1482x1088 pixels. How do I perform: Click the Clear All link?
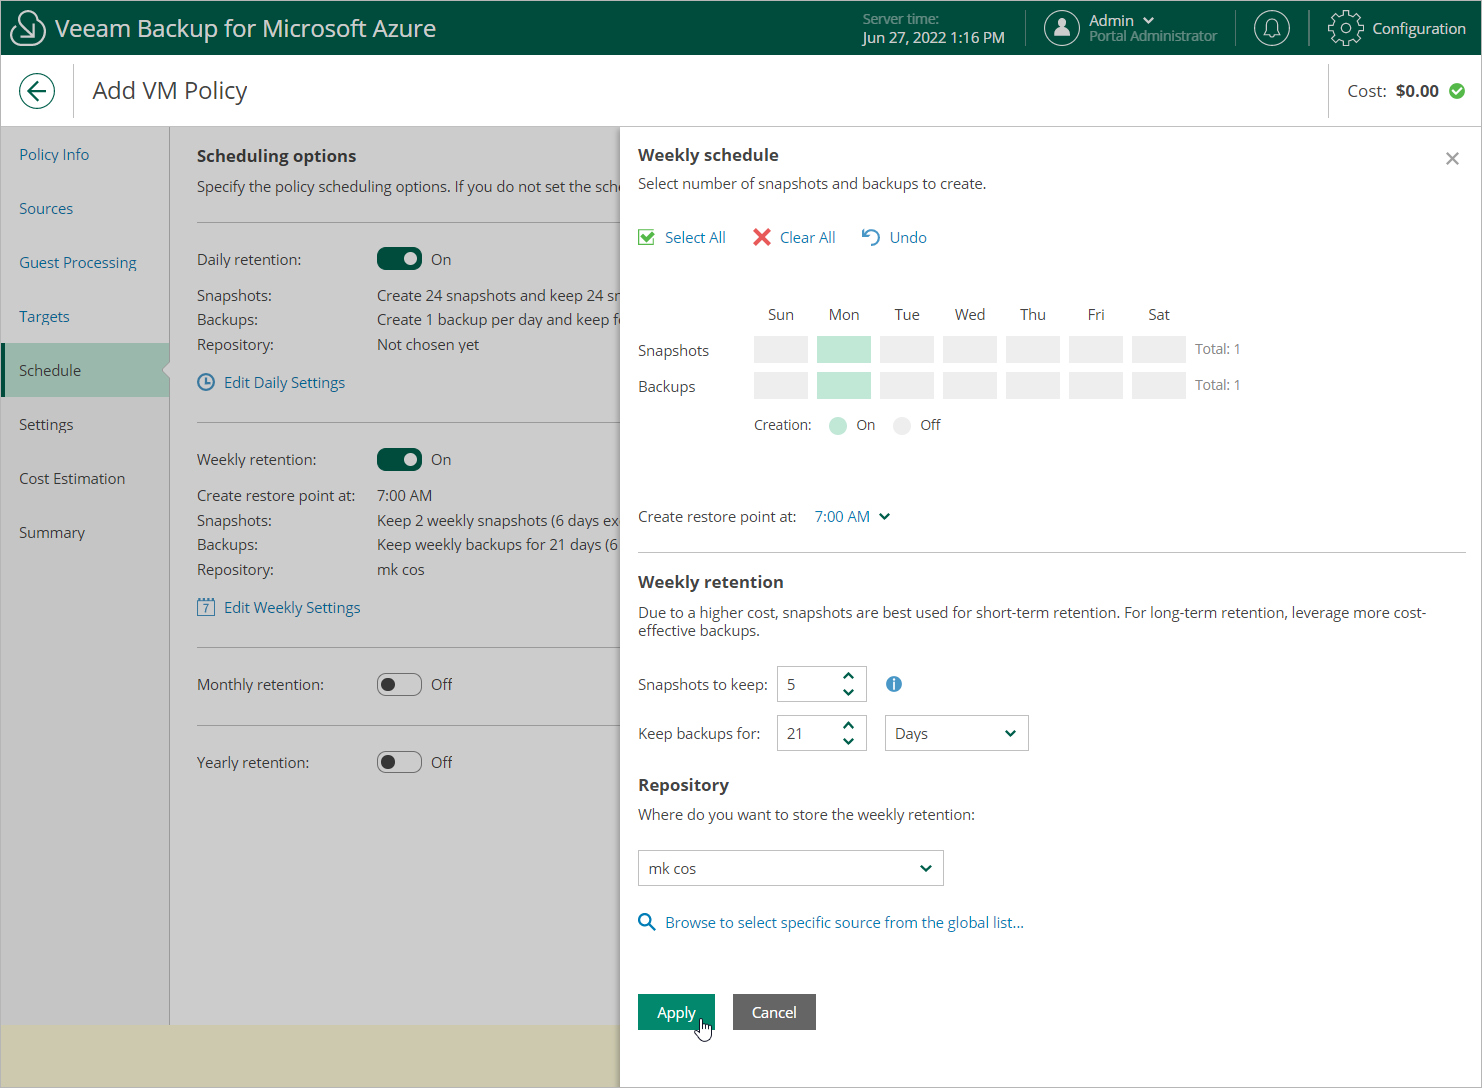807,237
